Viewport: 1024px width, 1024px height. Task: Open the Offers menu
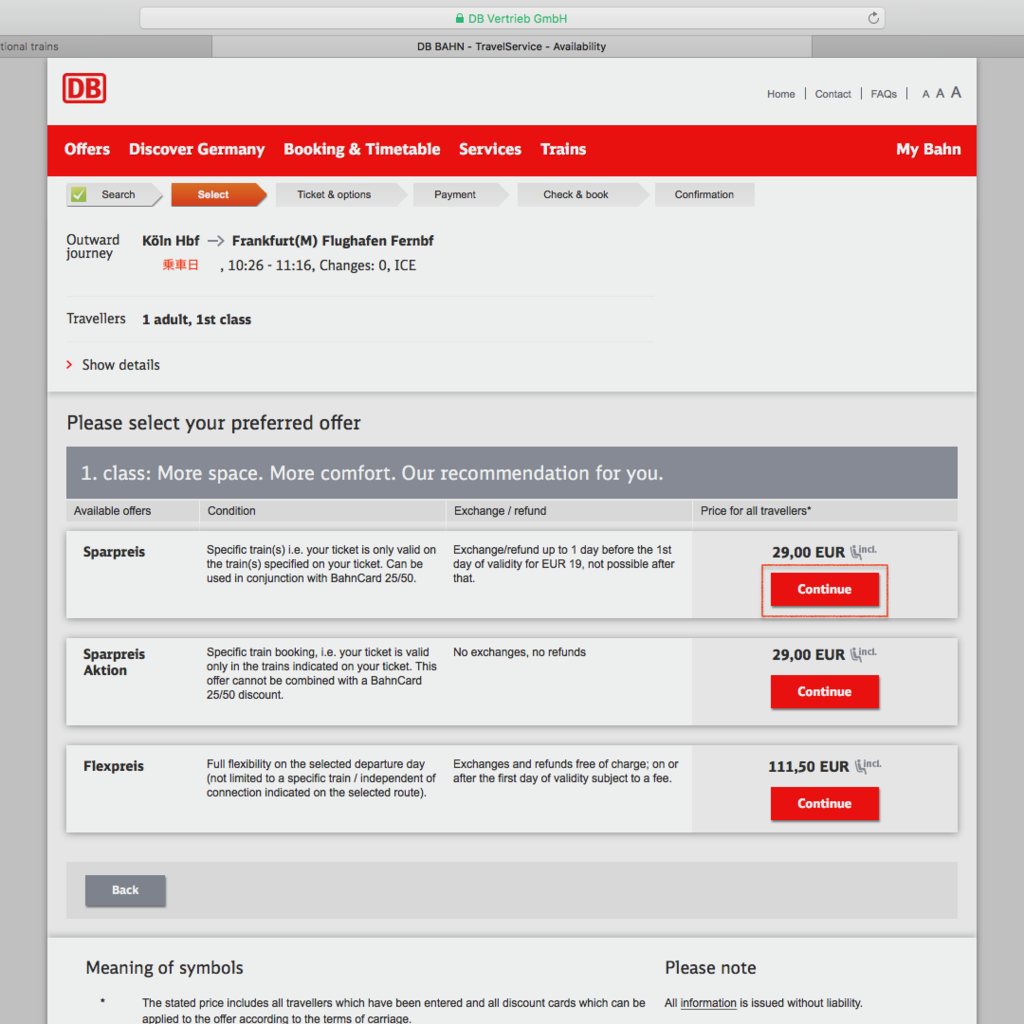pos(87,149)
